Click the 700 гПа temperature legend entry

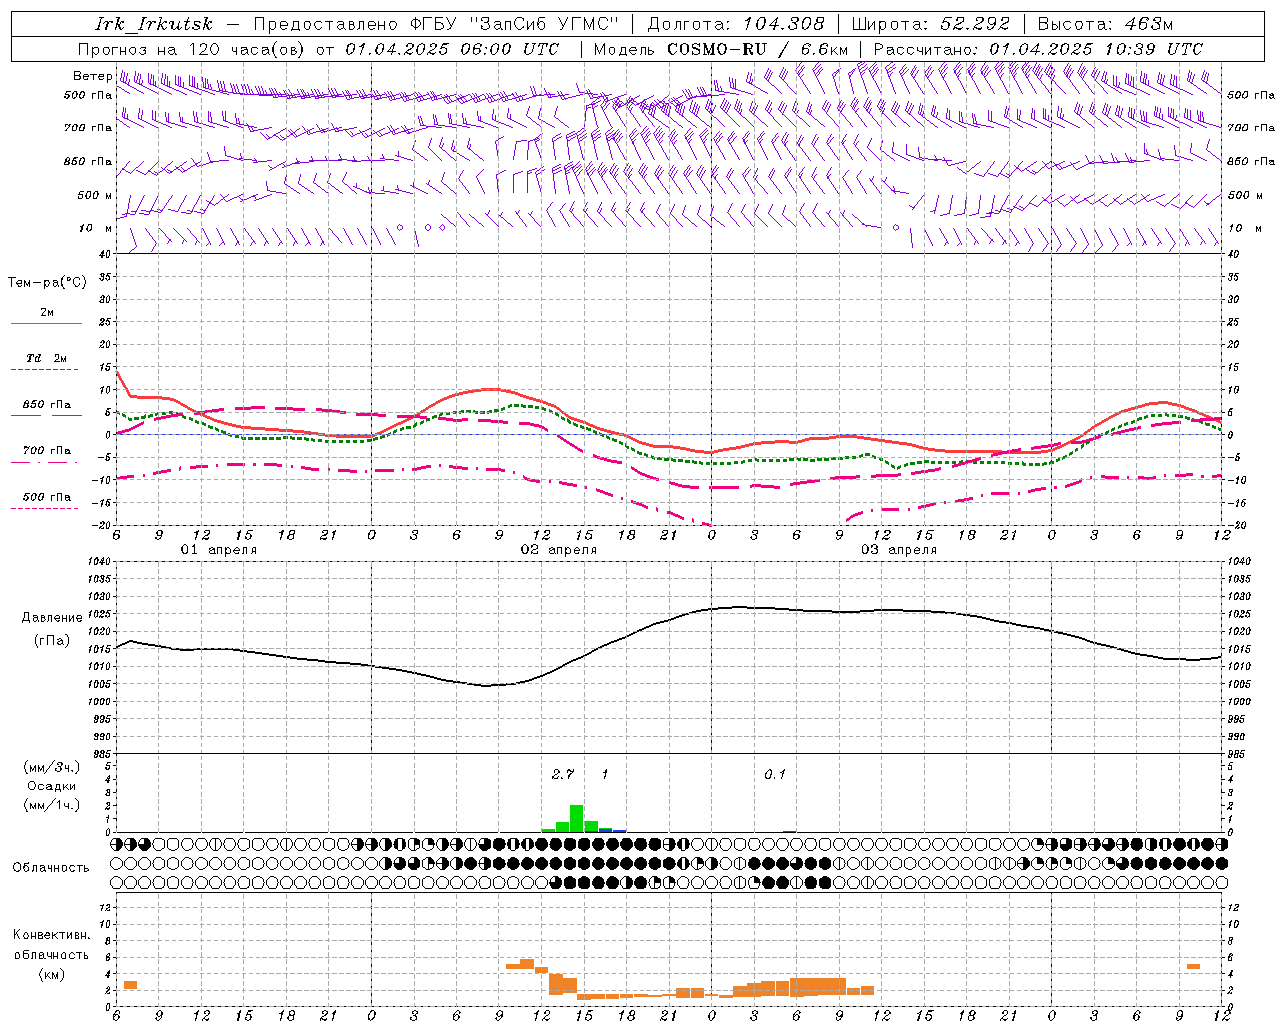[47, 451]
